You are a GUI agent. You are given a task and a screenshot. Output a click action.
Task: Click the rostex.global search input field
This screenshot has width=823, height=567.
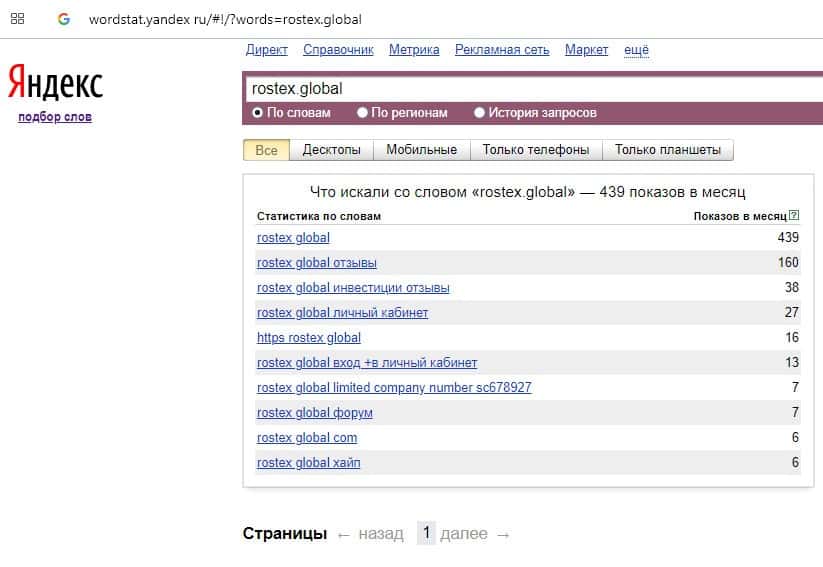[534, 89]
